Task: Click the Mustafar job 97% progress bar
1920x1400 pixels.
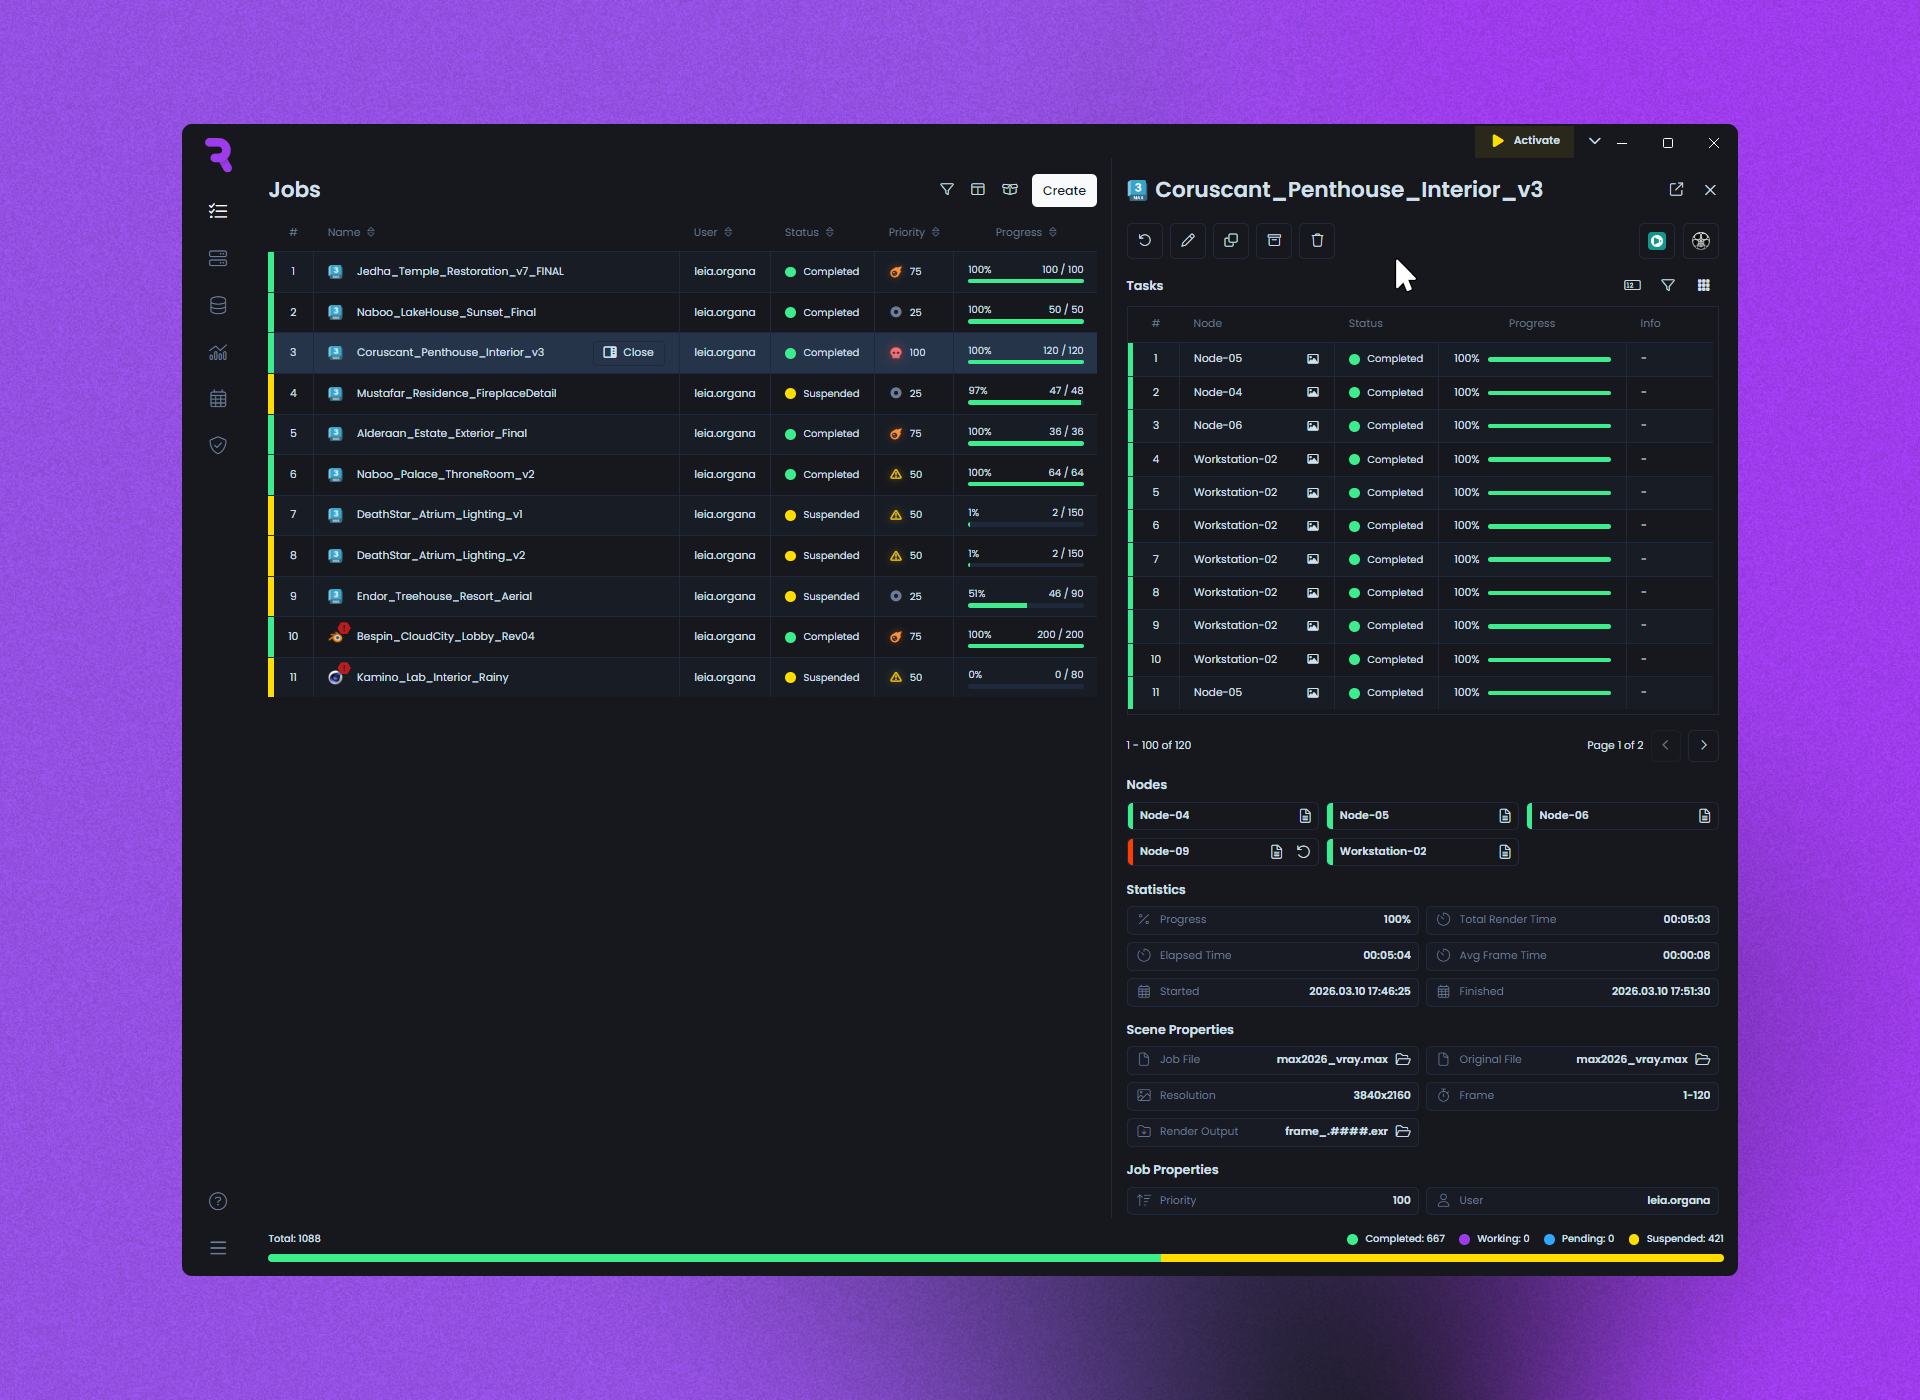Action: [x=1026, y=402]
